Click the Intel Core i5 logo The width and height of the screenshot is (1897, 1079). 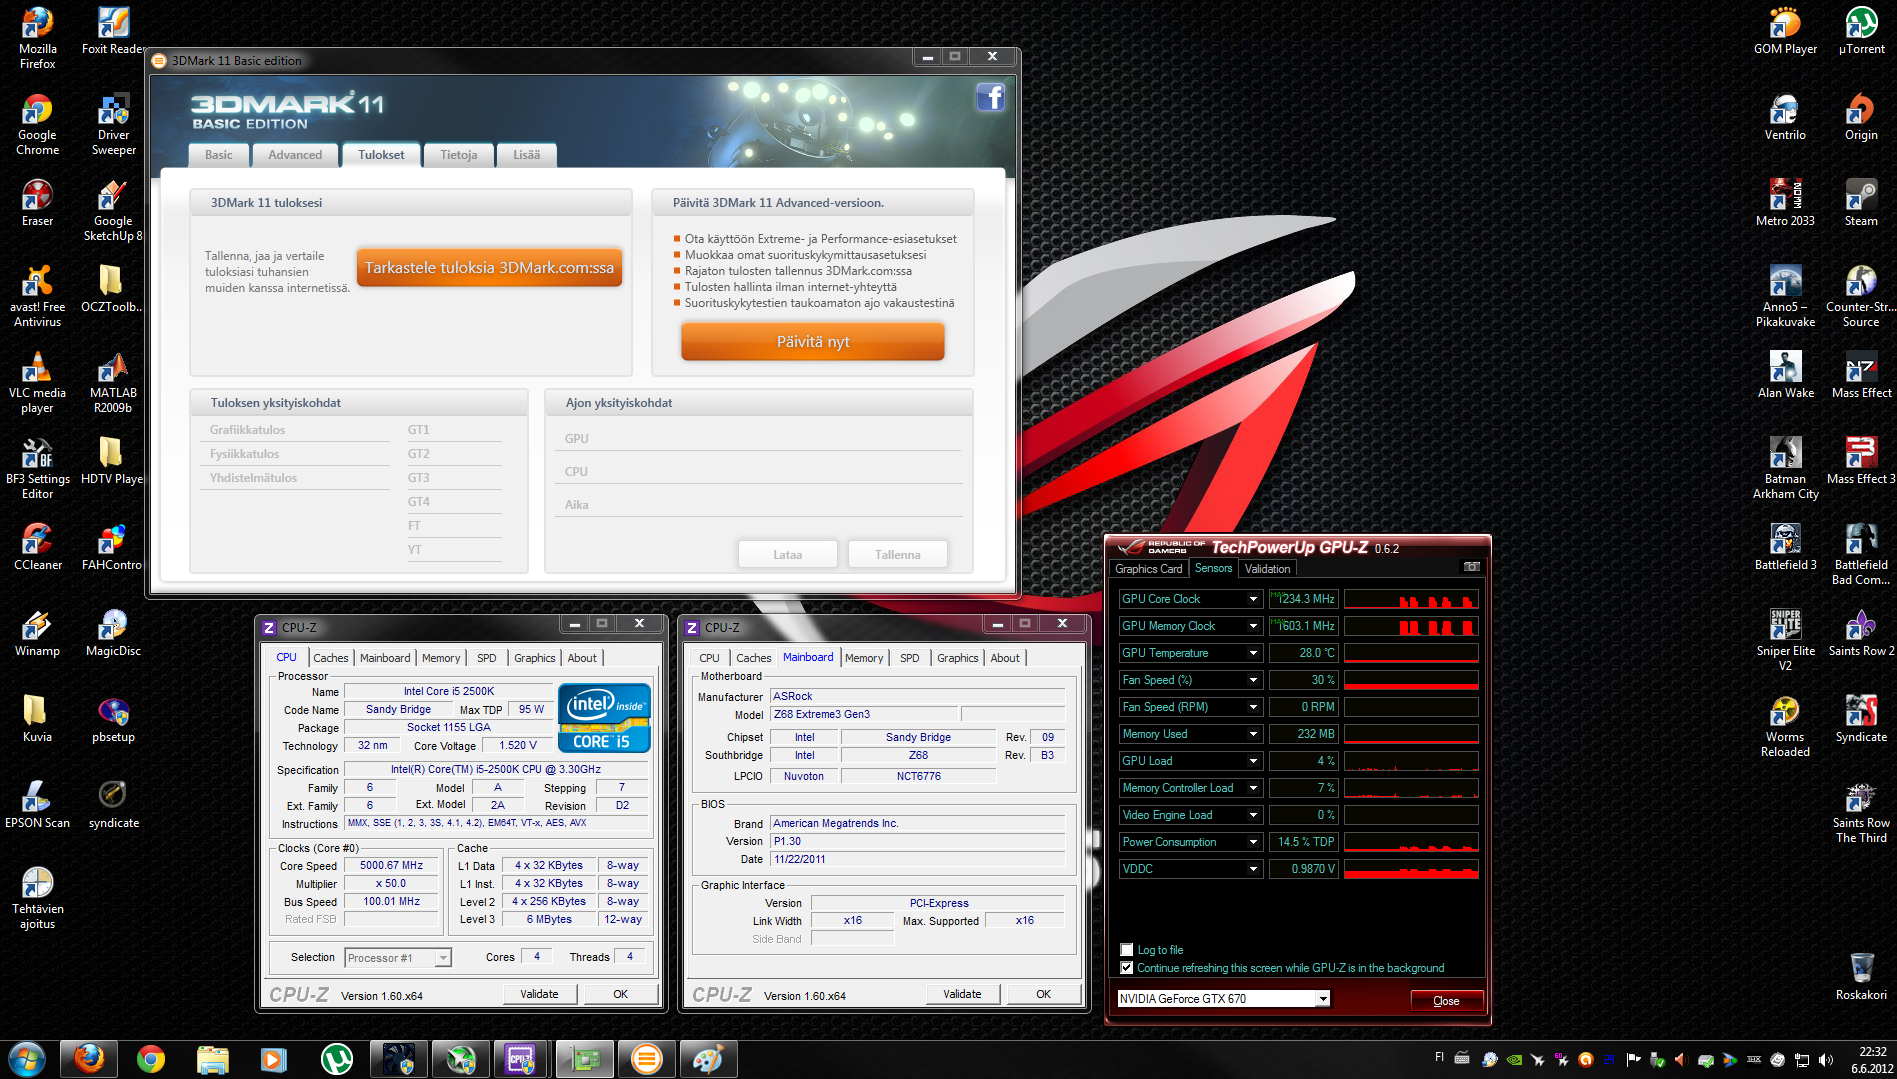coord(604,717)
